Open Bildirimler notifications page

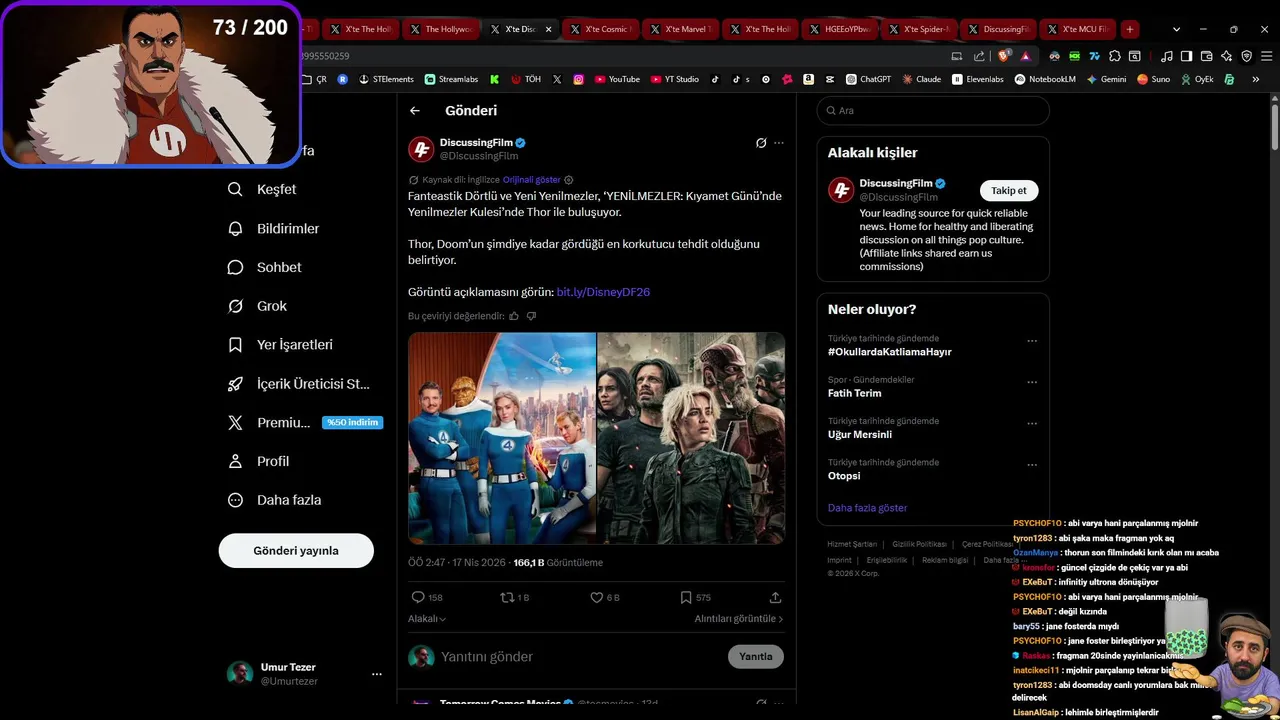point(275,228)
